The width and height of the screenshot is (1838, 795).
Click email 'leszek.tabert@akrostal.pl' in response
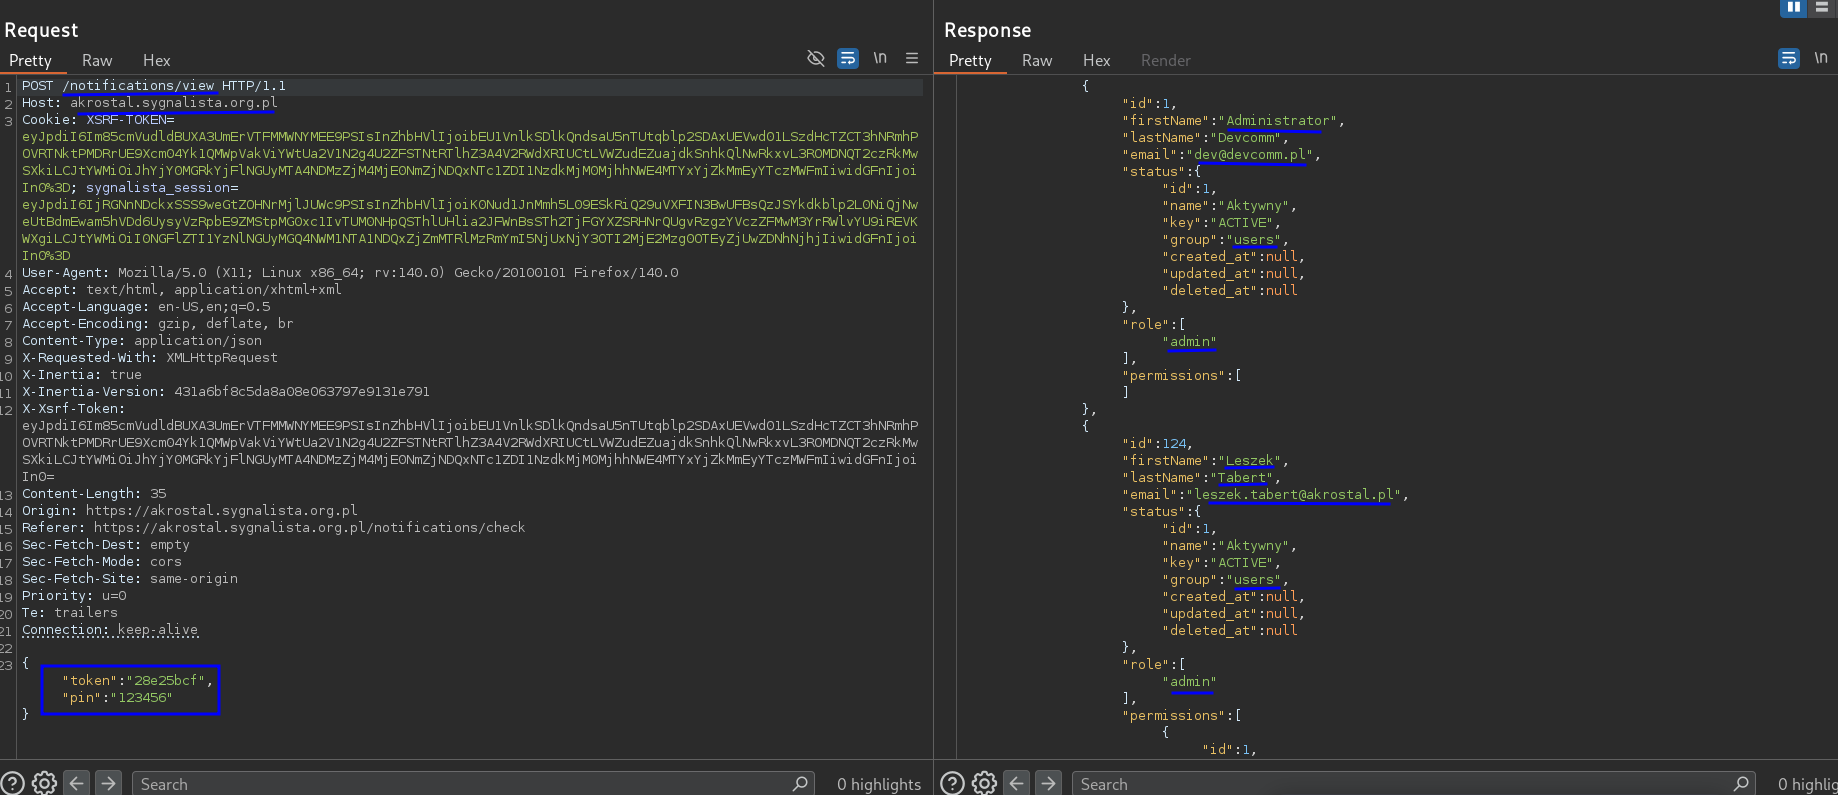point(1293,495)
